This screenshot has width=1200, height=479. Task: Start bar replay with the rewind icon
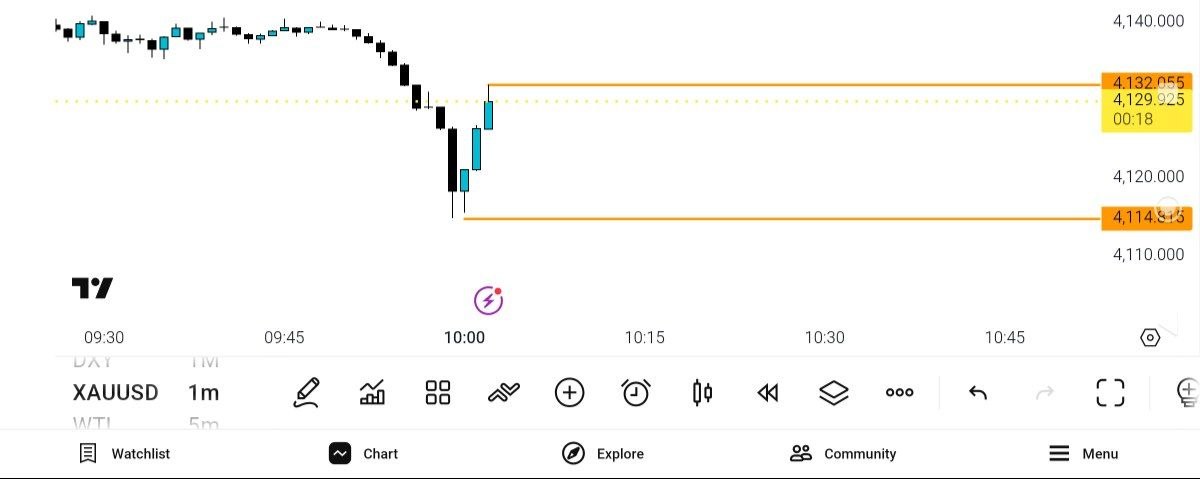pyautogui.click(x=768, y=393)
